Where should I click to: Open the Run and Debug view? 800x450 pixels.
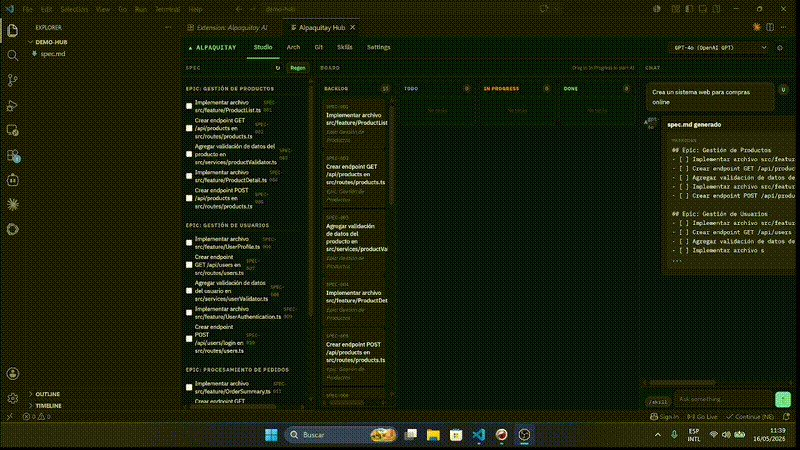[13, 106]
